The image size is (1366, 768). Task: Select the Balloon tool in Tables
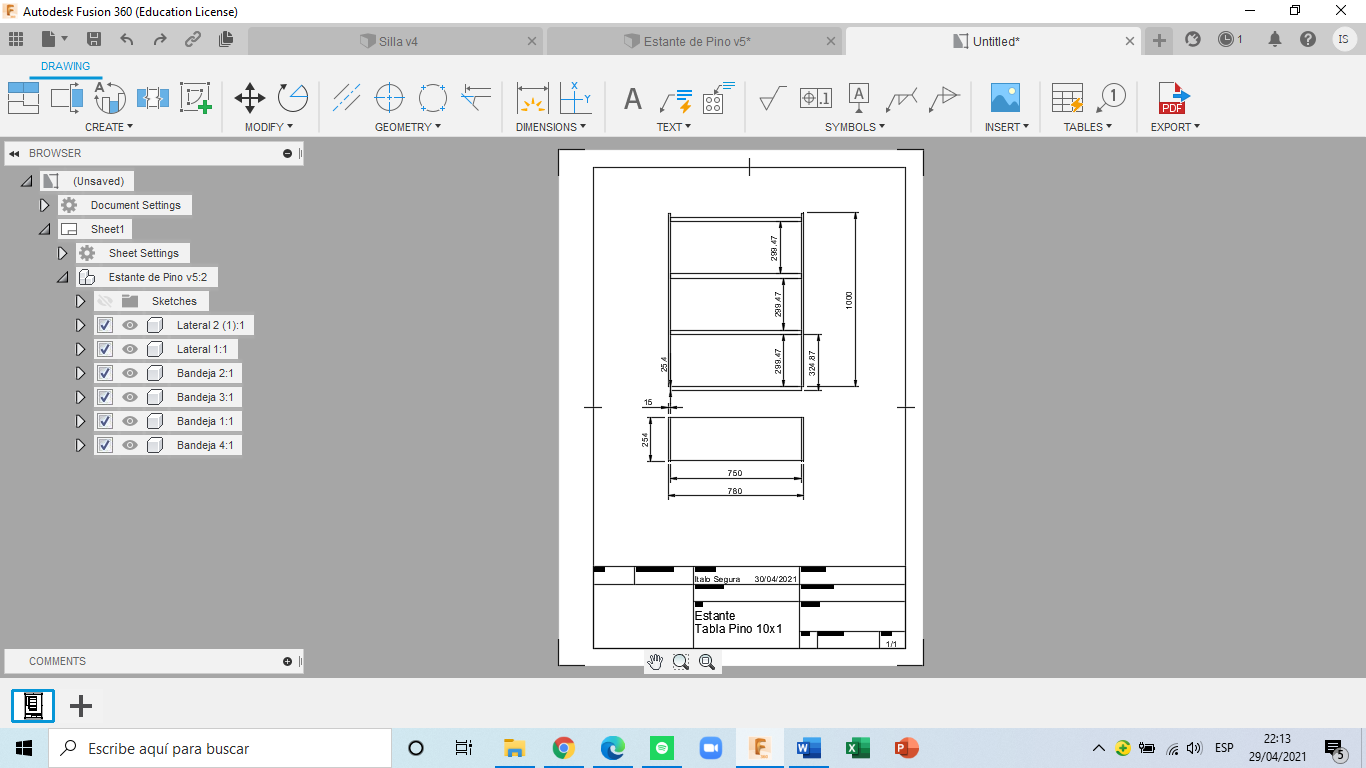tap(1111, 98)
